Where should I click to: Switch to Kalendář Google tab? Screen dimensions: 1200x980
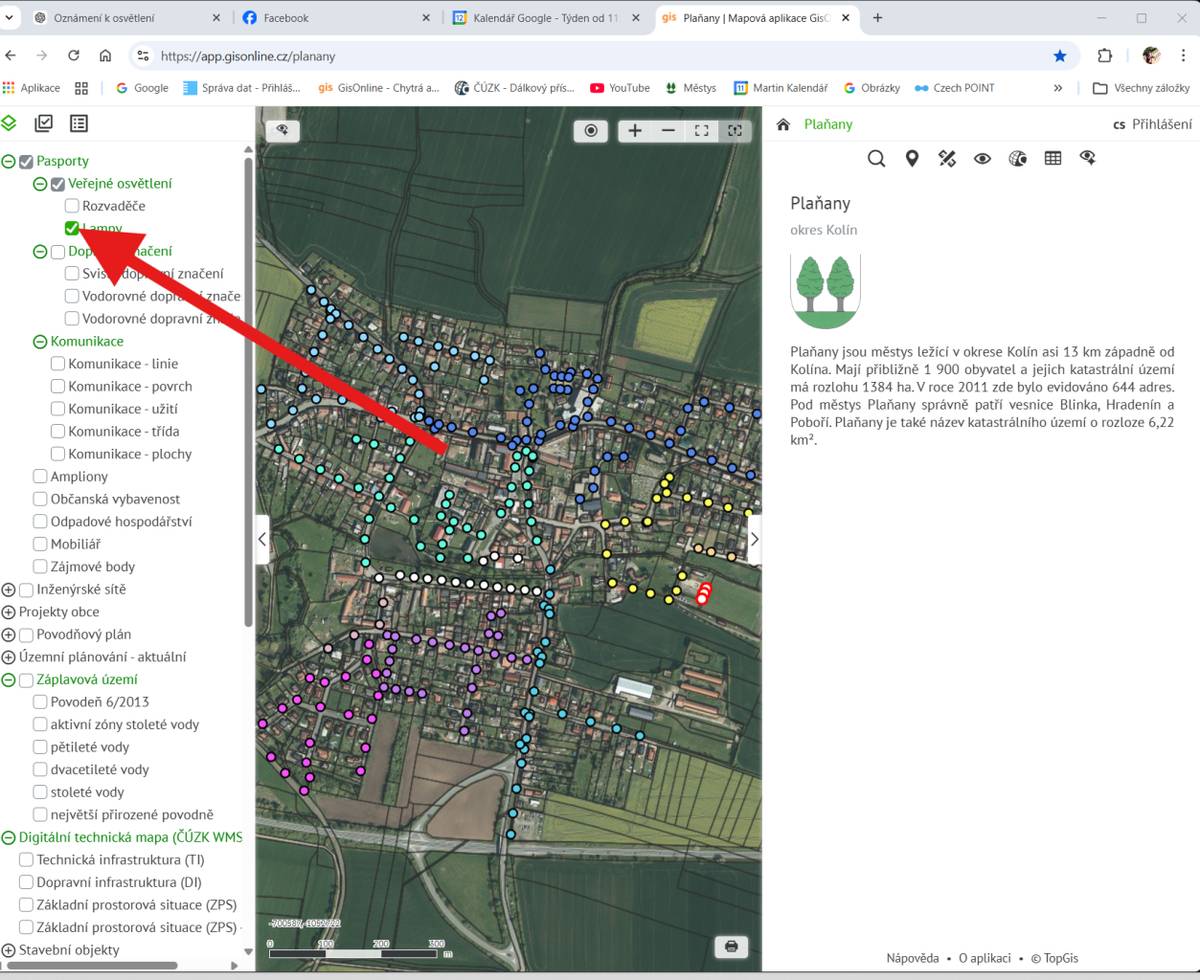point(547,18)
